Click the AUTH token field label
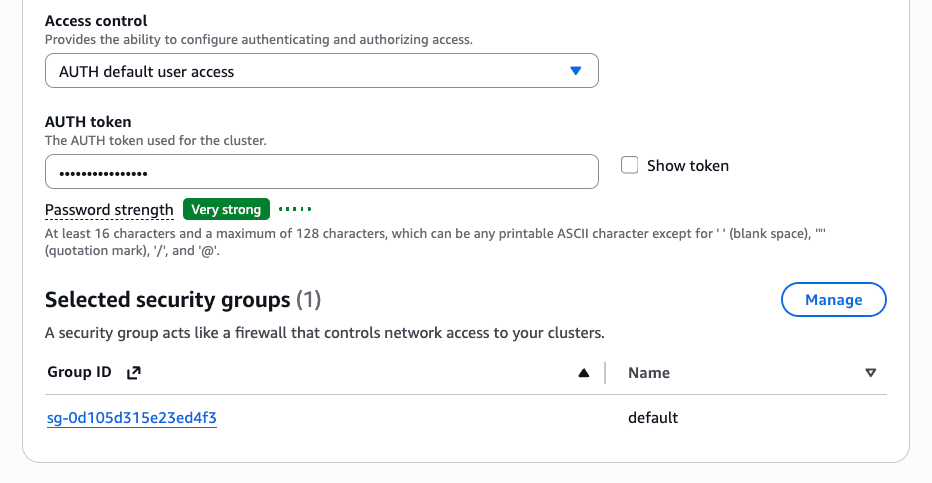Viewport: 932px width, 483px height. (88, 122)
